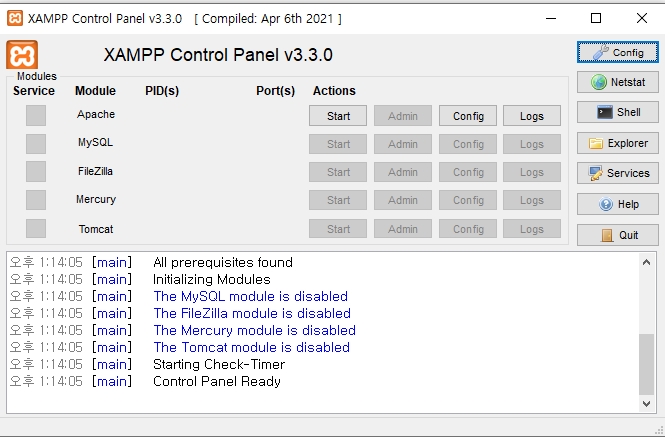Click the Tomcat Start button
665x437 pixels.
point(338,229)
